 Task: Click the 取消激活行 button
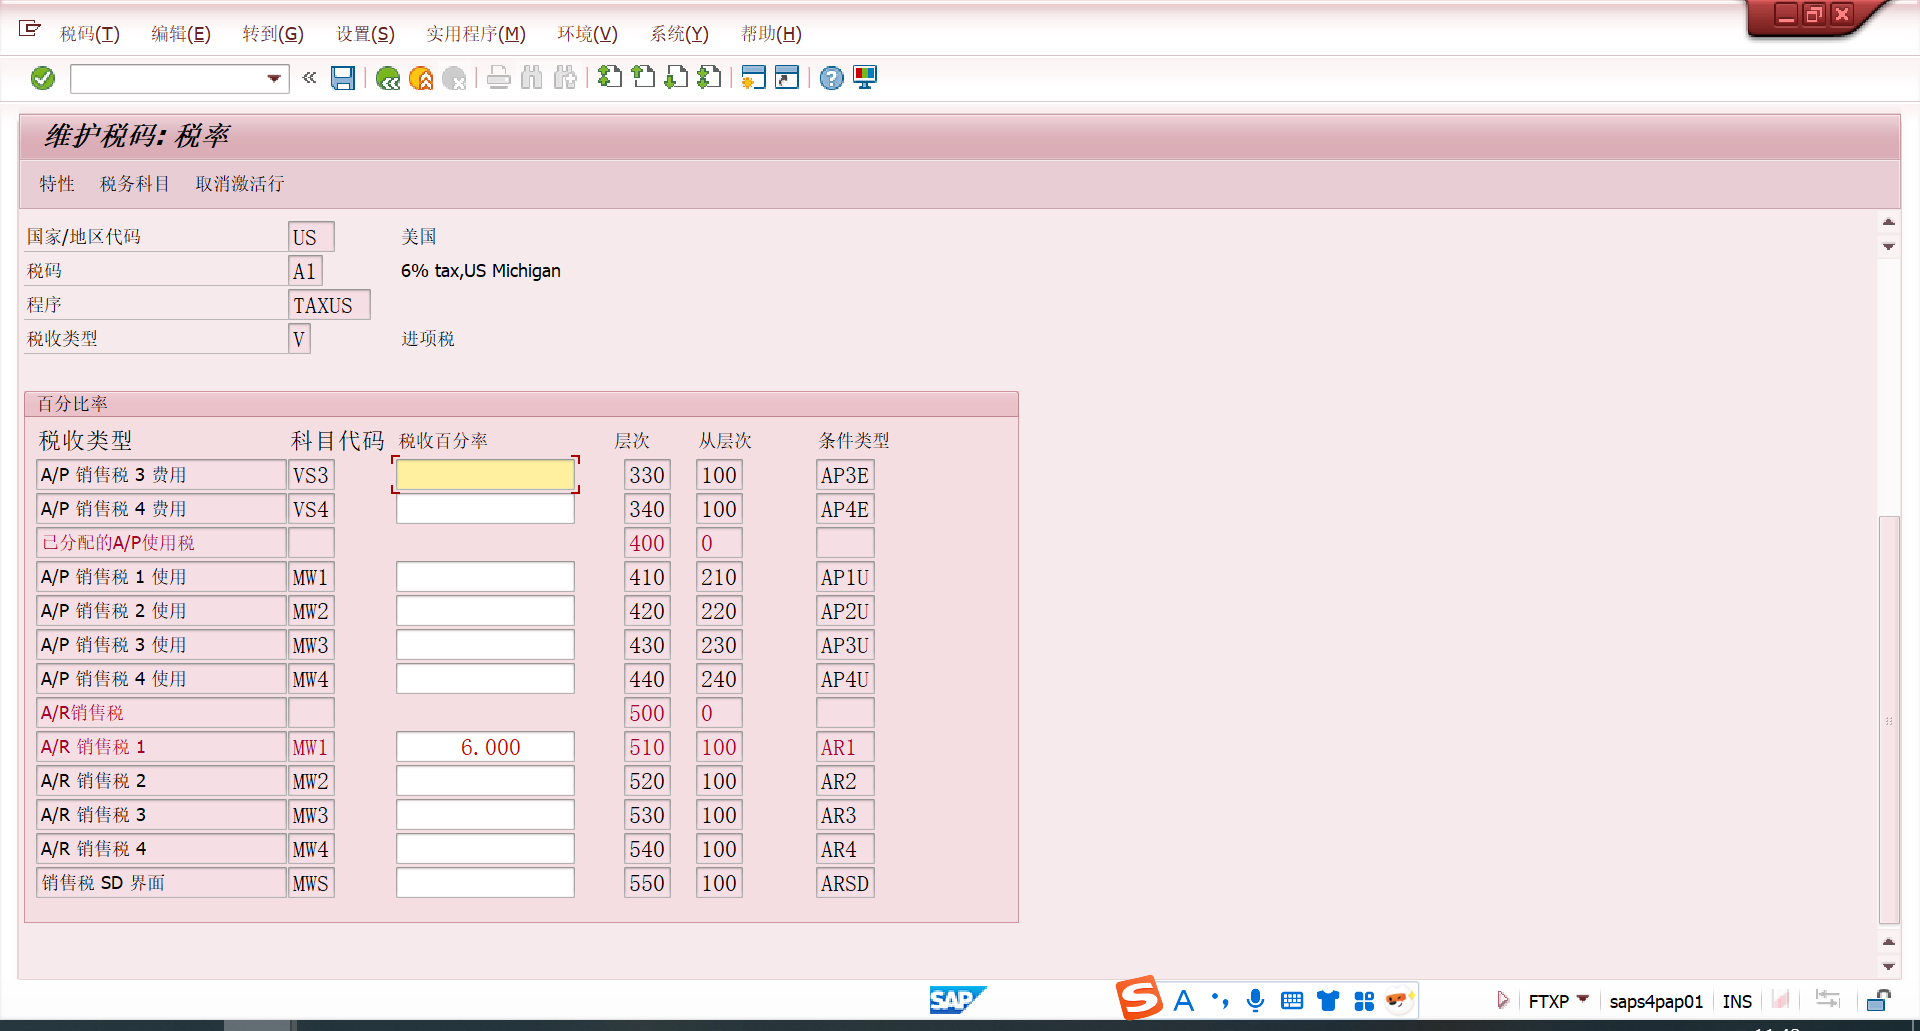pyautogui.click(x=240, y=184)
